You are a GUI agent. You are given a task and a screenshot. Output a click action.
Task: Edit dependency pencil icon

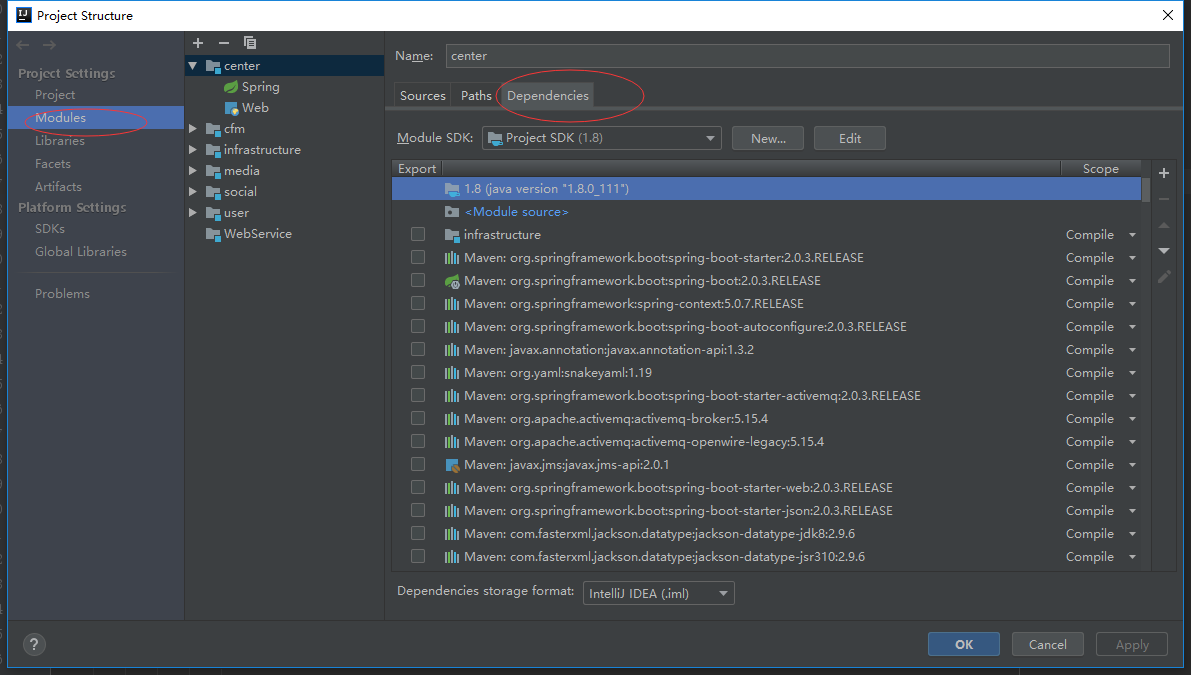click(1164, 276)
